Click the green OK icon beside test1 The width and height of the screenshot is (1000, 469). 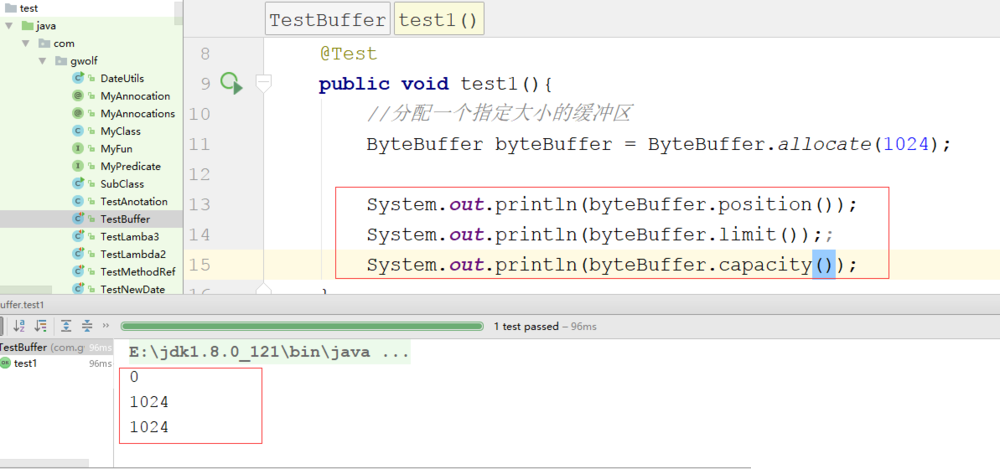click(5, 363)
